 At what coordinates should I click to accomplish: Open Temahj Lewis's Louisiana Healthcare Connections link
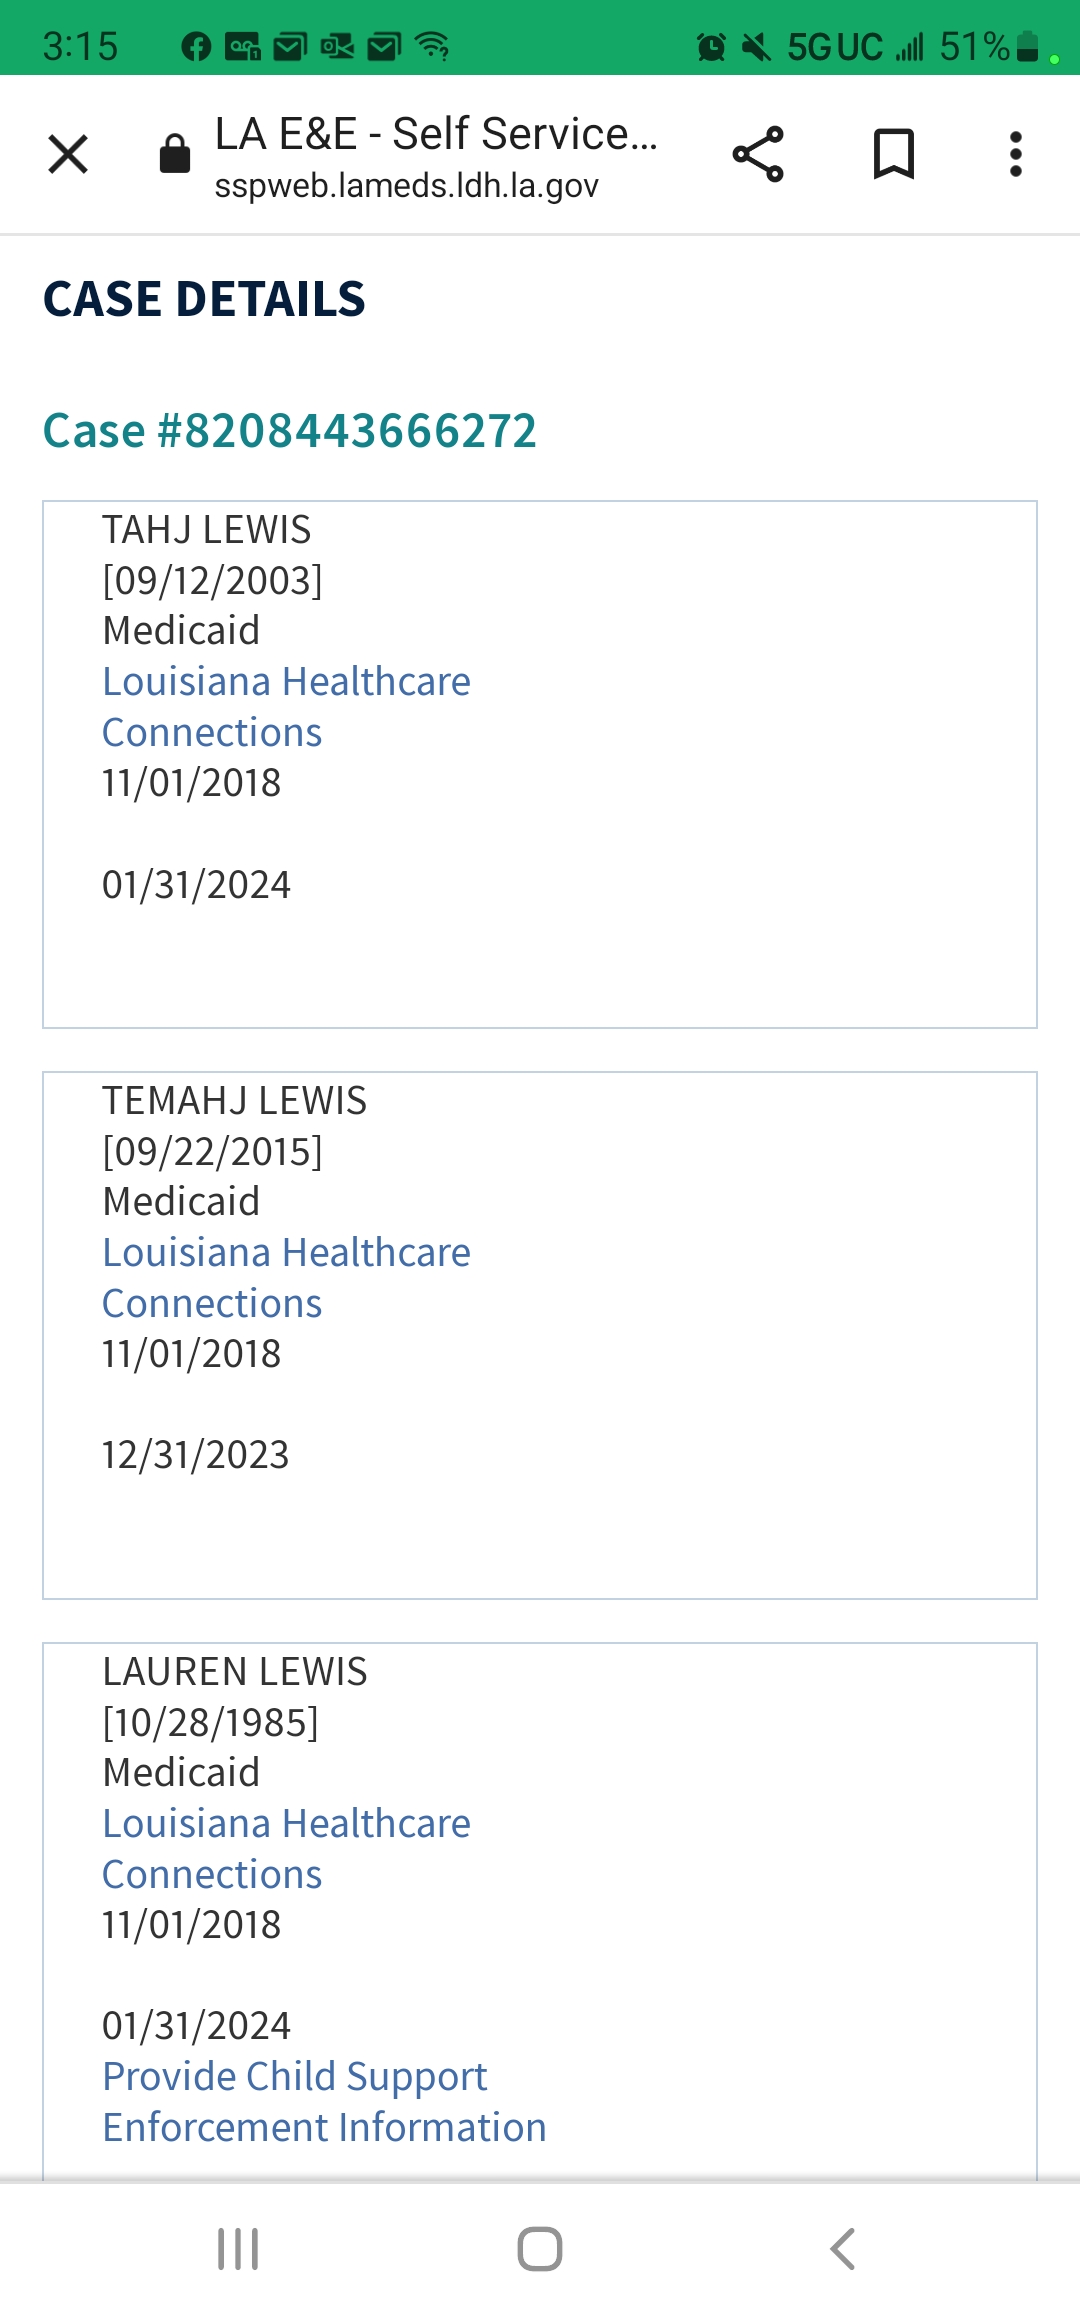pyautogui.click(x=286, y=1278)
